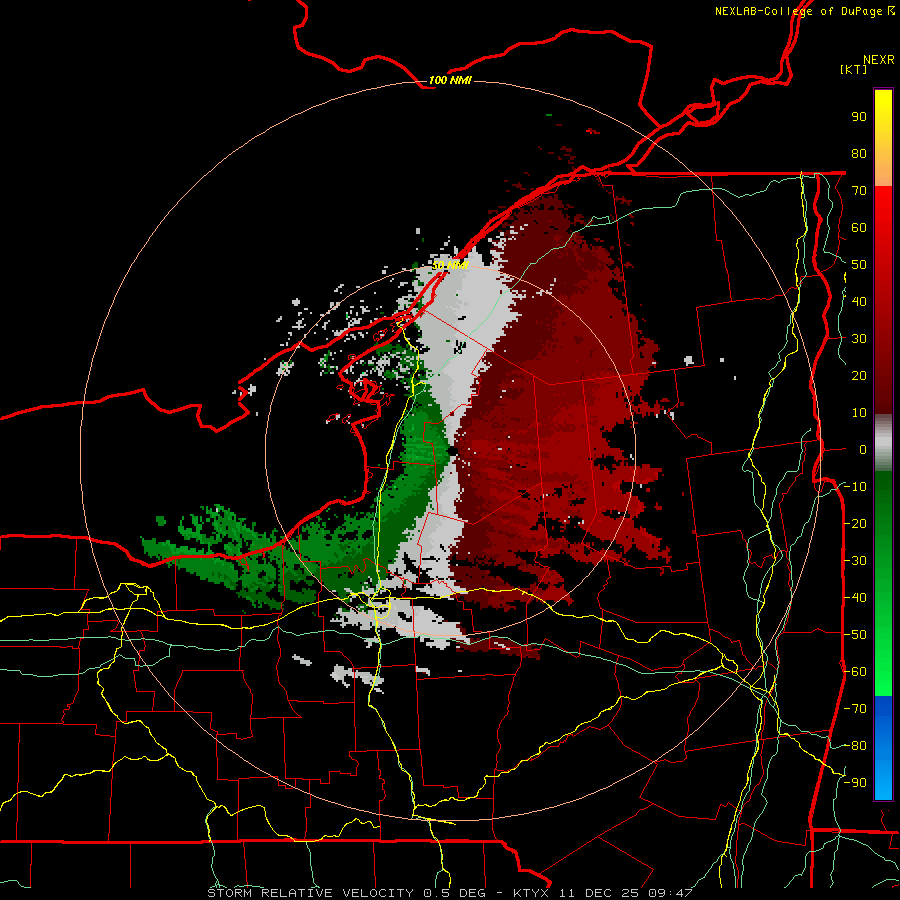Click the -60 scale value

pyautogui.click(x=855, y=672)
